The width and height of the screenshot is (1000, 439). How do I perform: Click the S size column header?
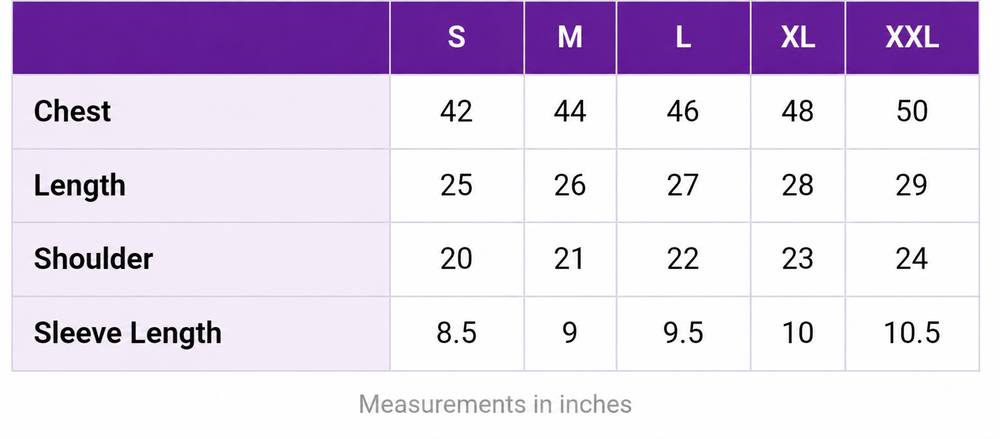[456, 38]
